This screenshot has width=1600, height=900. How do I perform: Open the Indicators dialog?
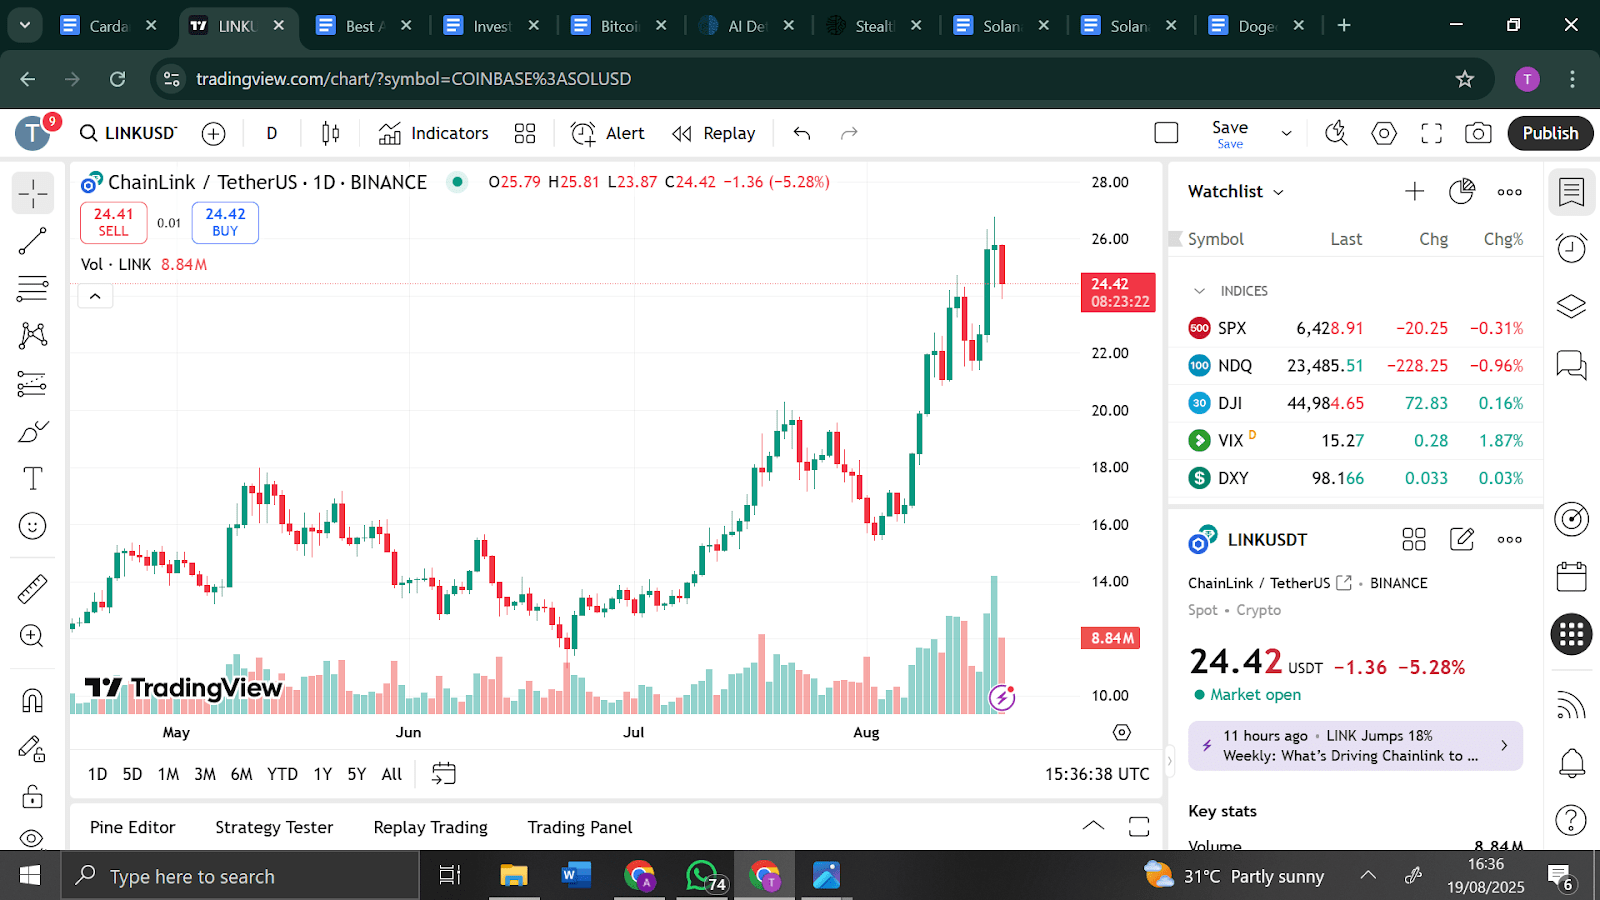tap(434, 133)
